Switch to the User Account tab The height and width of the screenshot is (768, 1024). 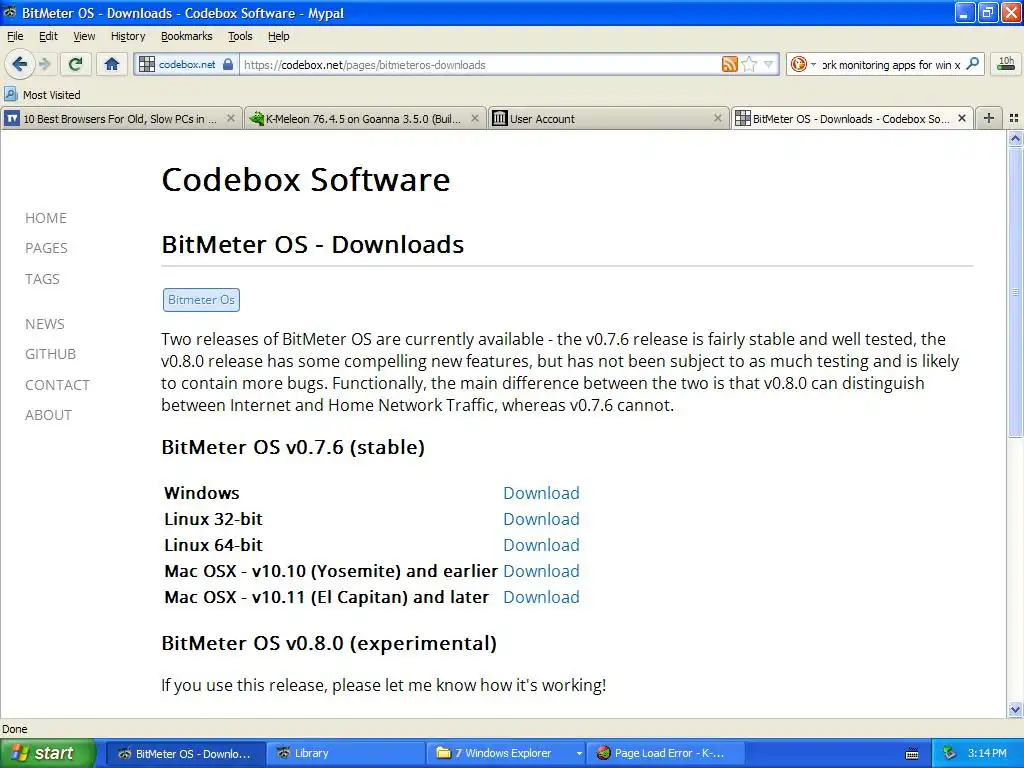[x=607, y=119]
